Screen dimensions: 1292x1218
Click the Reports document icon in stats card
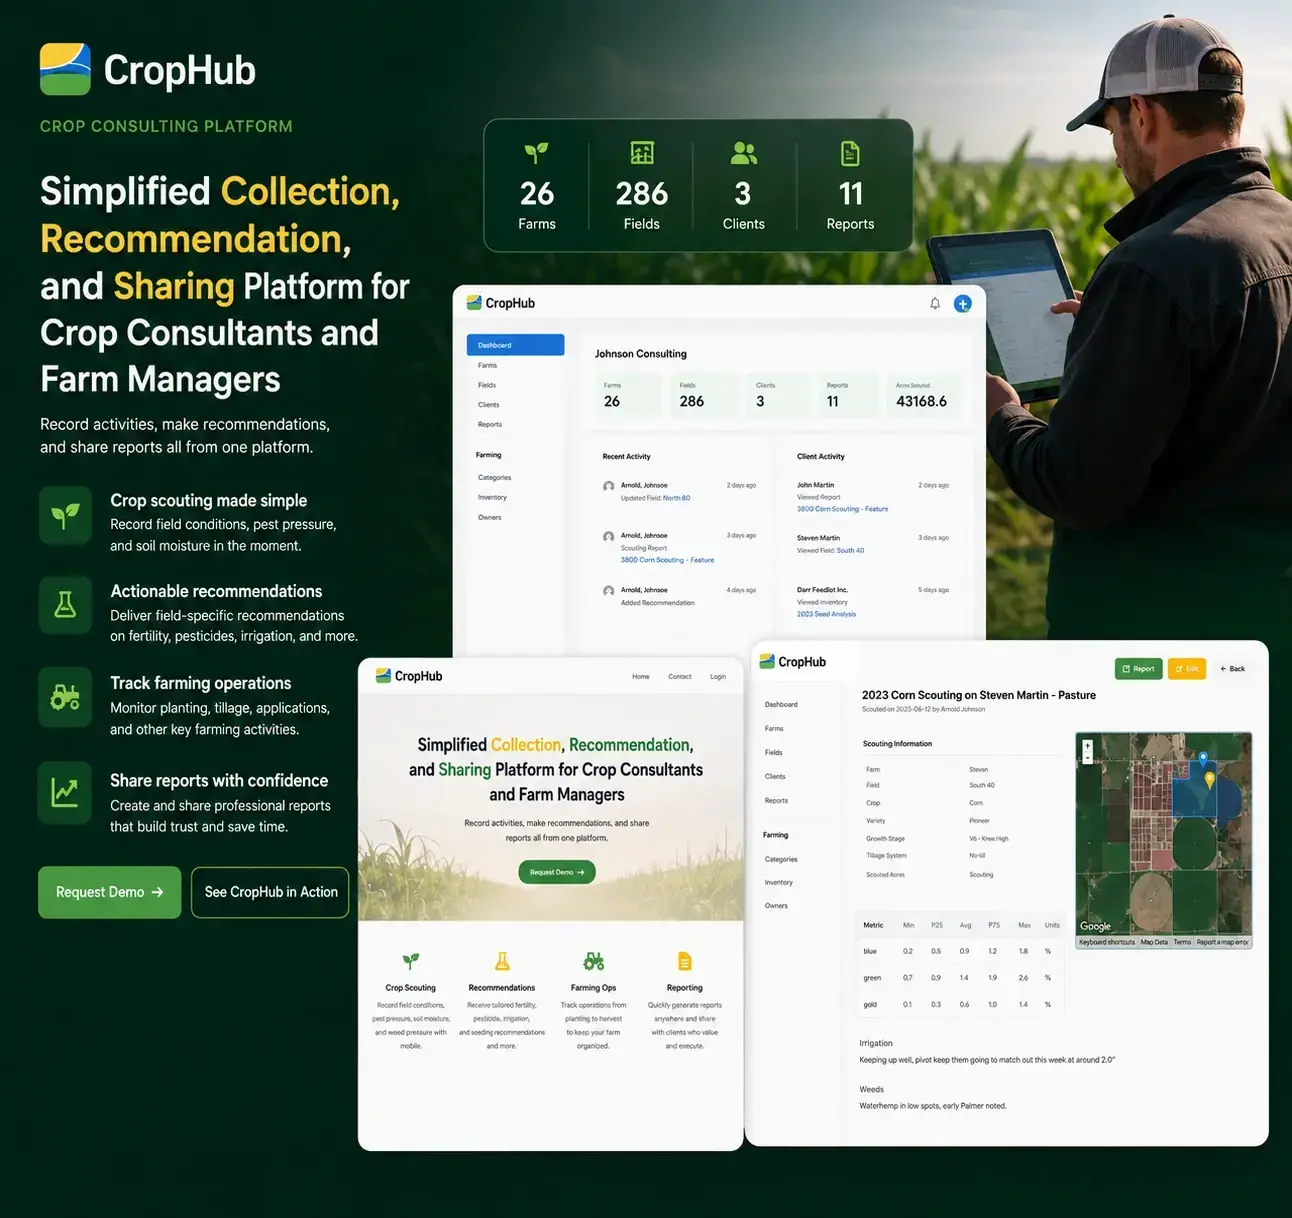[x=850, y=153]
